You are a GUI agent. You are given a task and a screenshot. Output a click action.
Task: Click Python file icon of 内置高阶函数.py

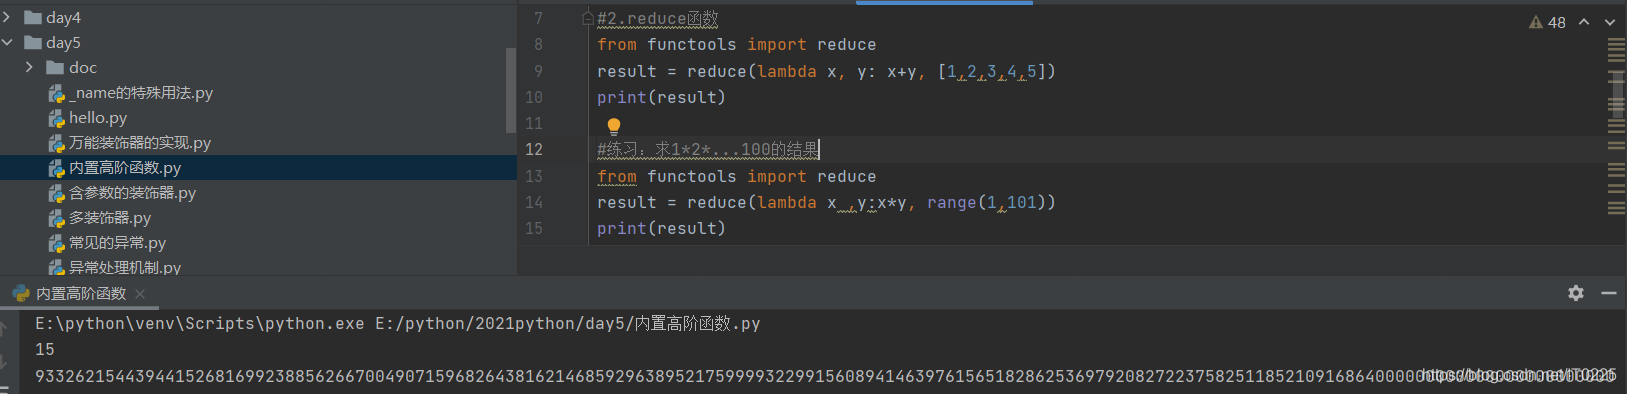point(56,168)
